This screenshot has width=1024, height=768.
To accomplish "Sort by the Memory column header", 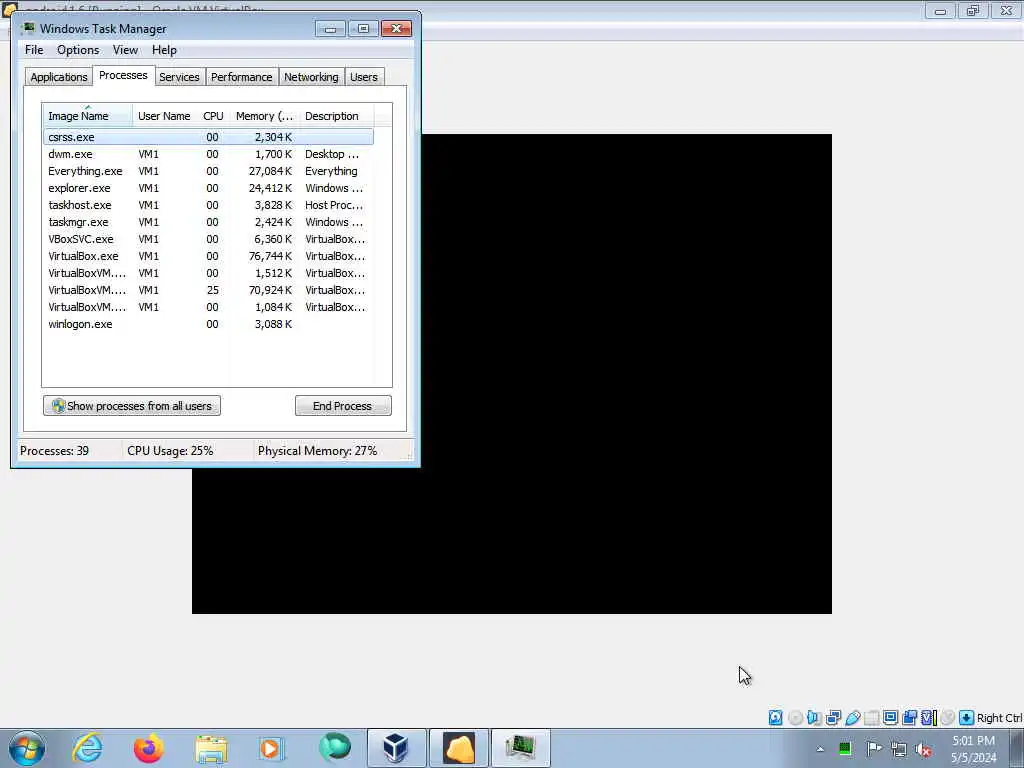I will point(264,116).
